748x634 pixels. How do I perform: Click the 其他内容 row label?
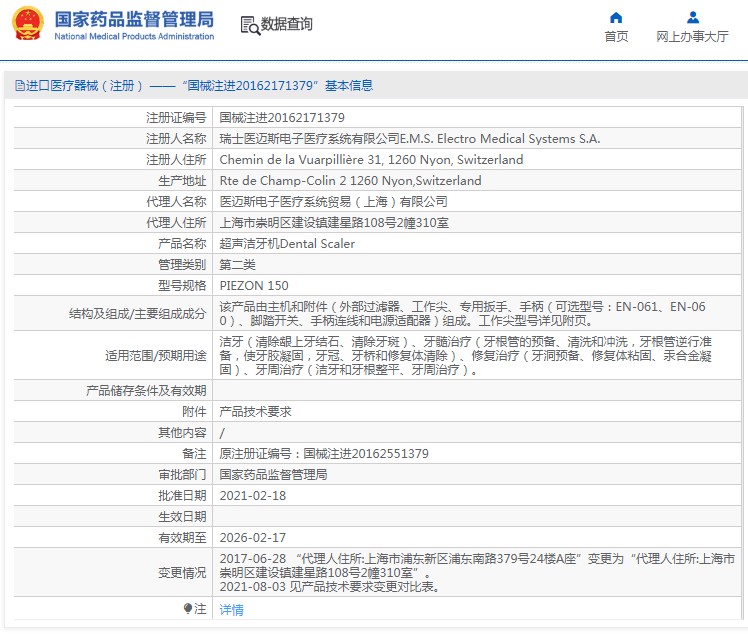182,432
